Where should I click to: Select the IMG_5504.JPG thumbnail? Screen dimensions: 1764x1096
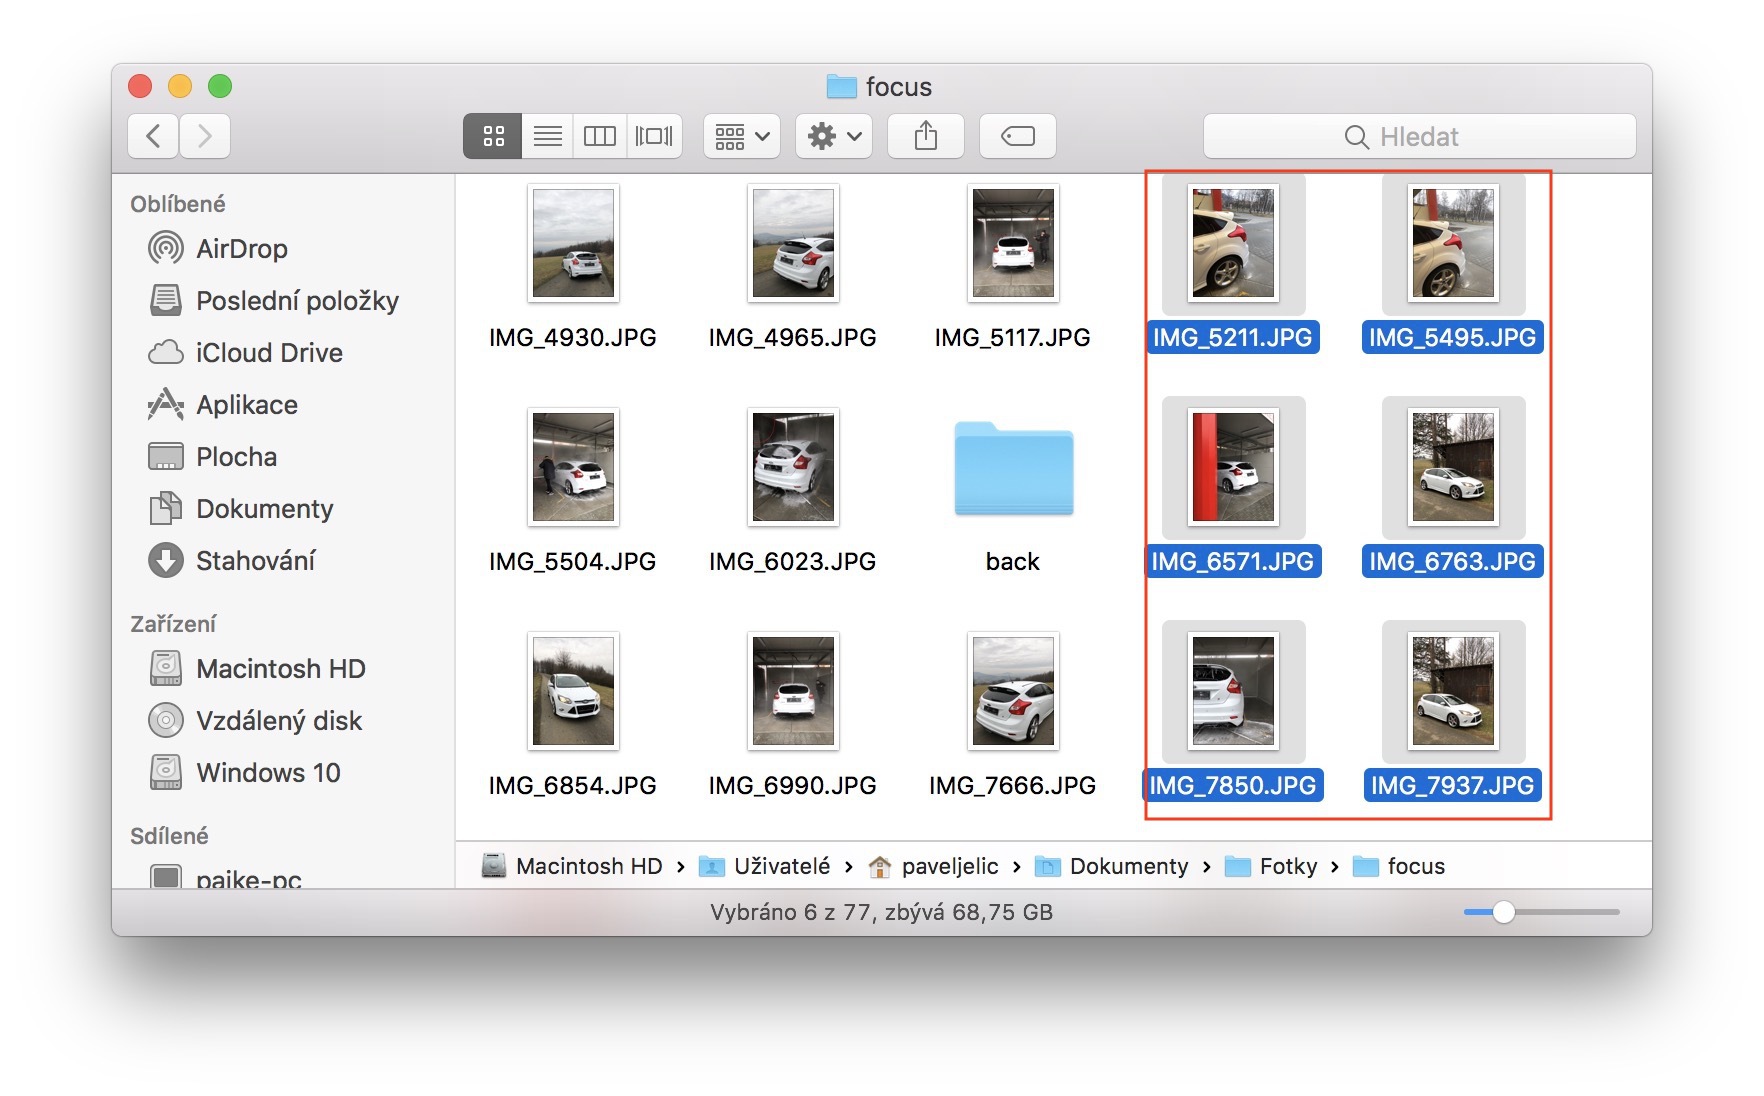click(x=573, y=467)
